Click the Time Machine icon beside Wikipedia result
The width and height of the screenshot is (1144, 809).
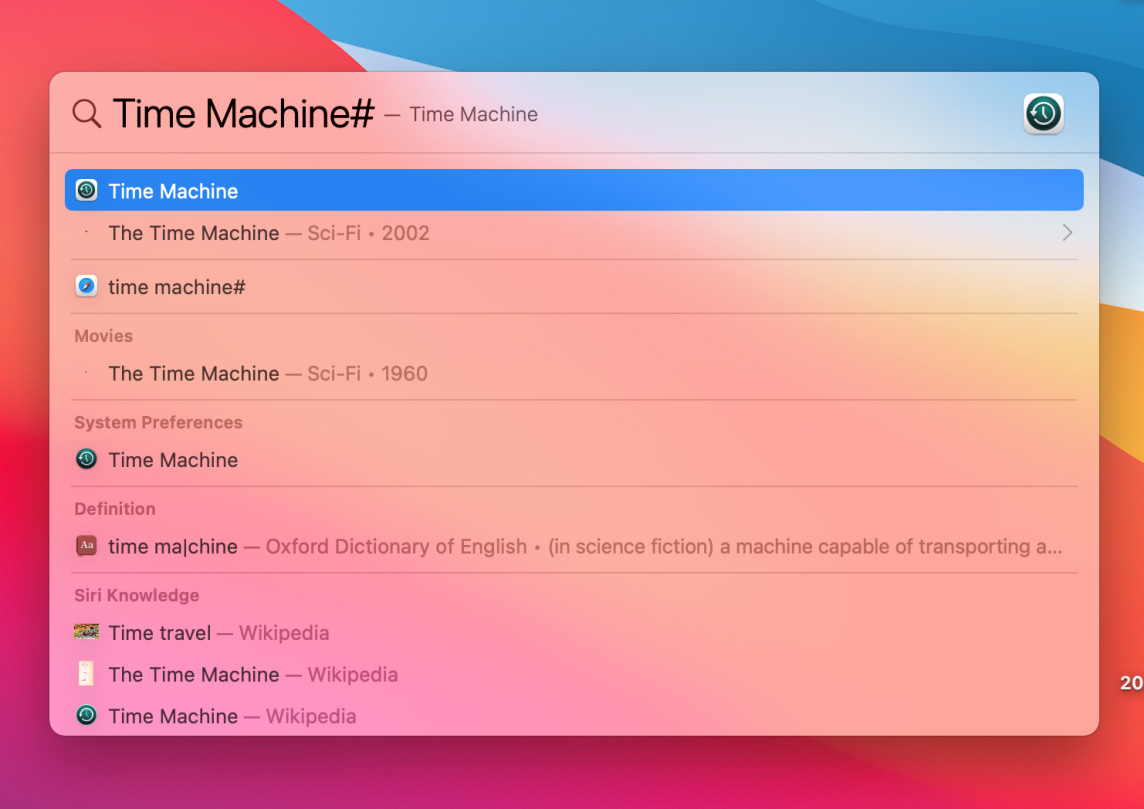(x=87, y=715)
